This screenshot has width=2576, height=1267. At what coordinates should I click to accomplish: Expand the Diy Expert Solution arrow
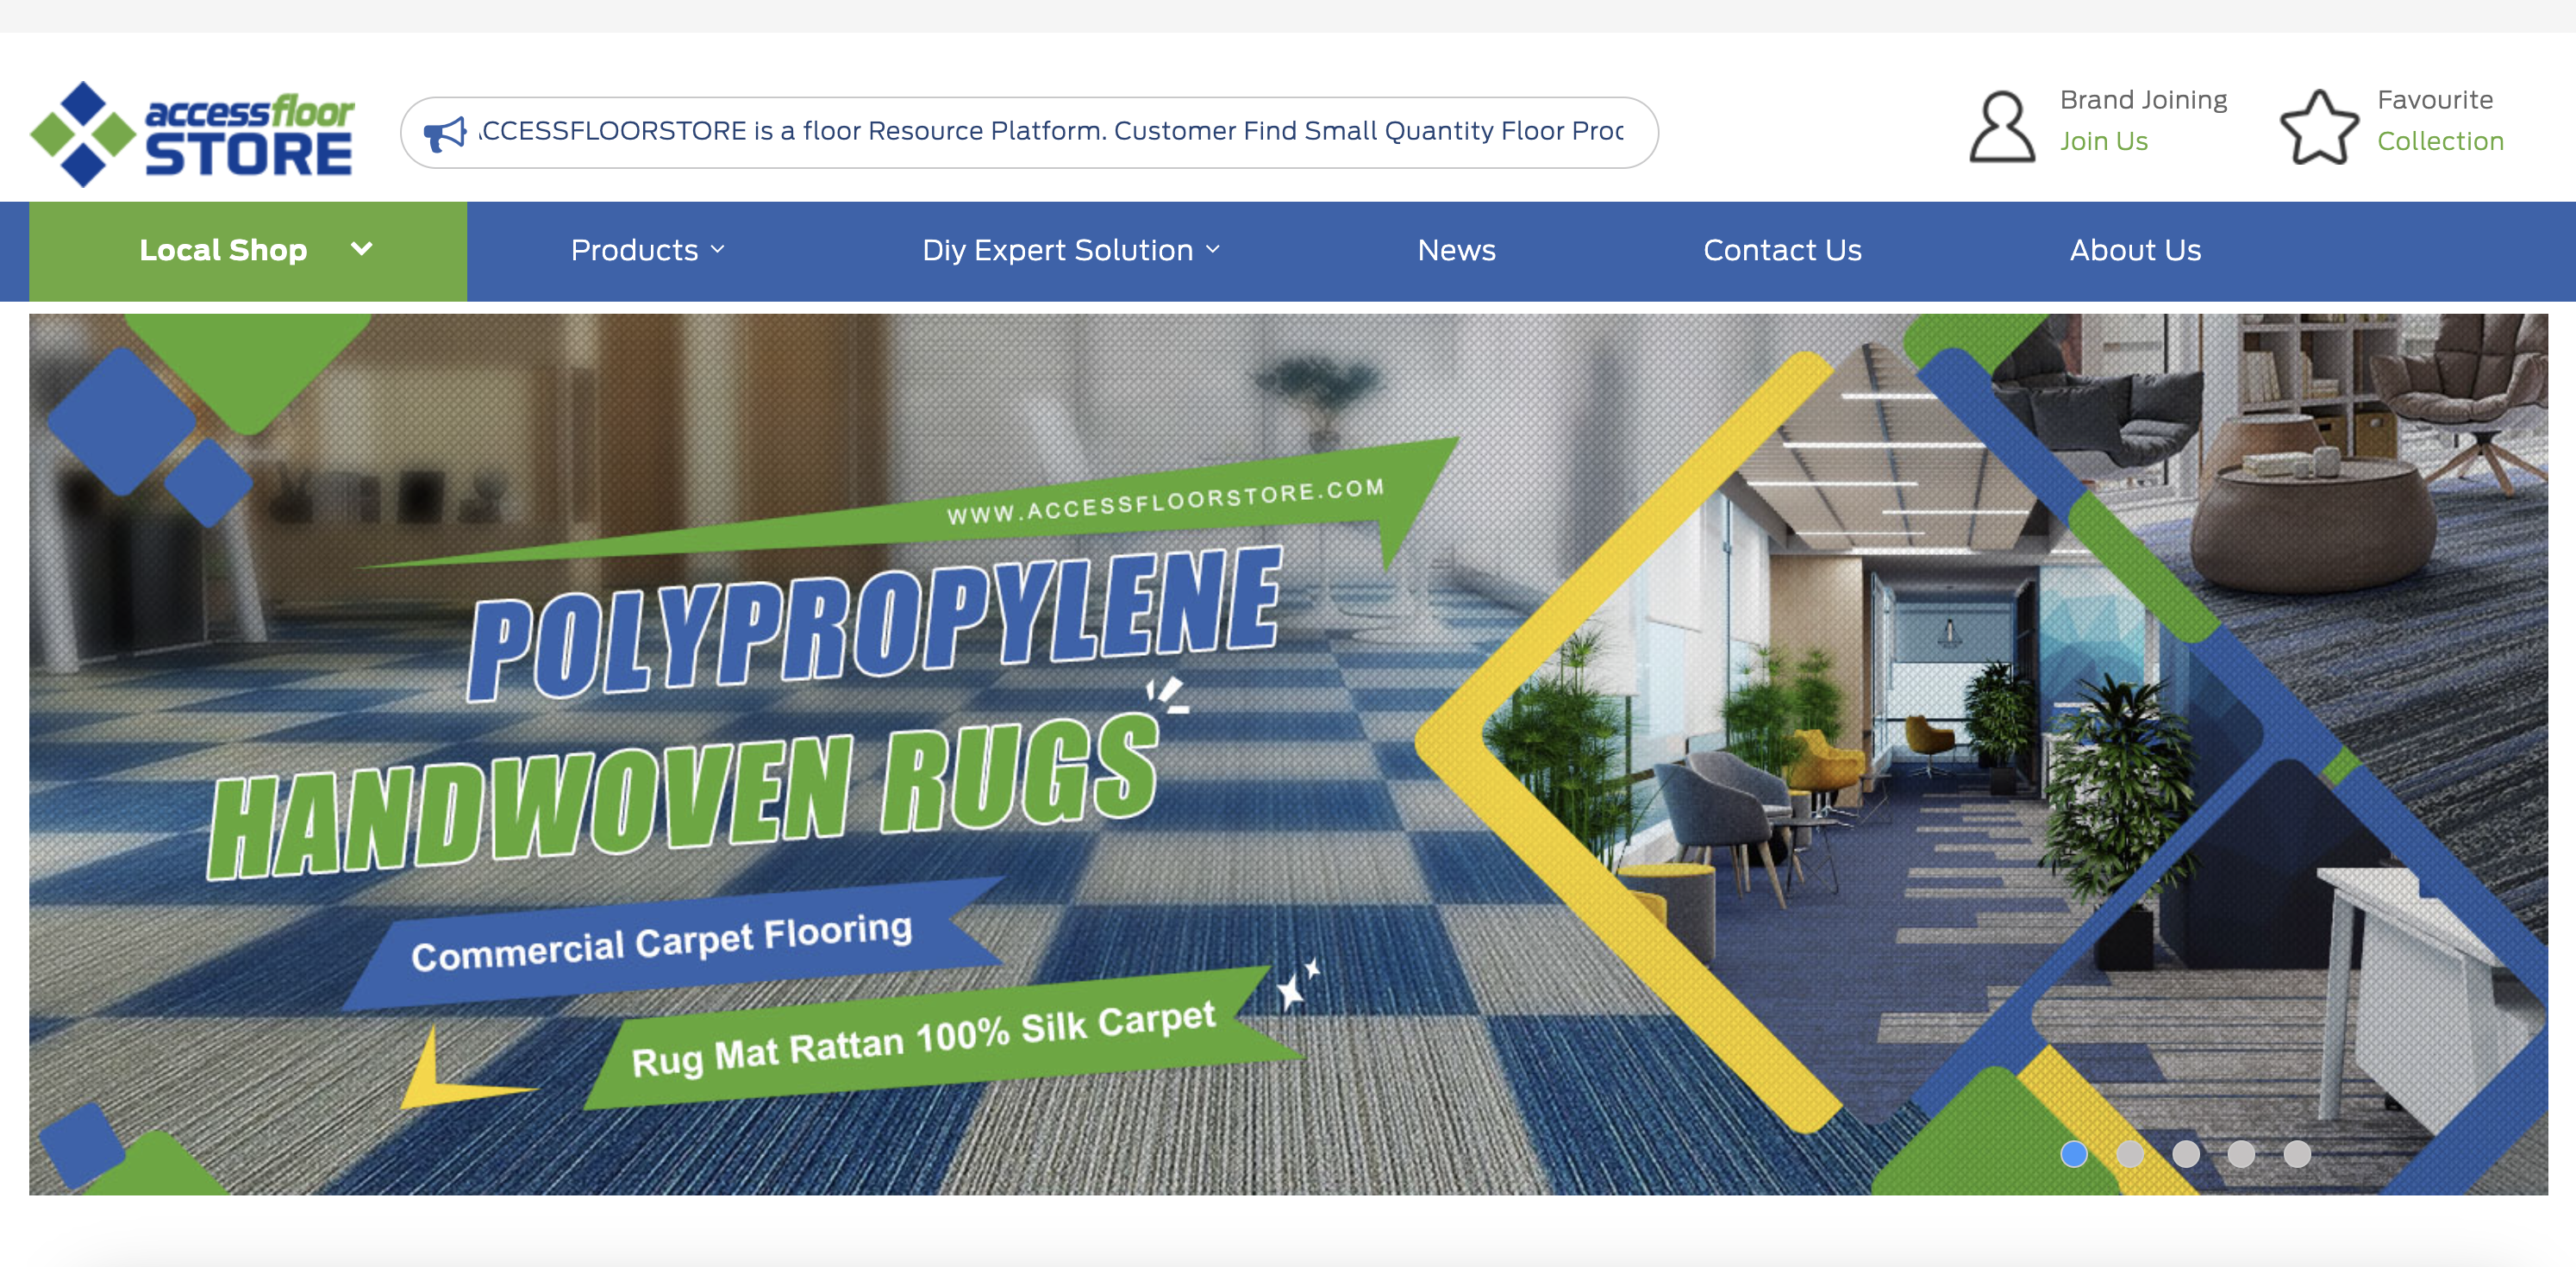click(1213, 250)
